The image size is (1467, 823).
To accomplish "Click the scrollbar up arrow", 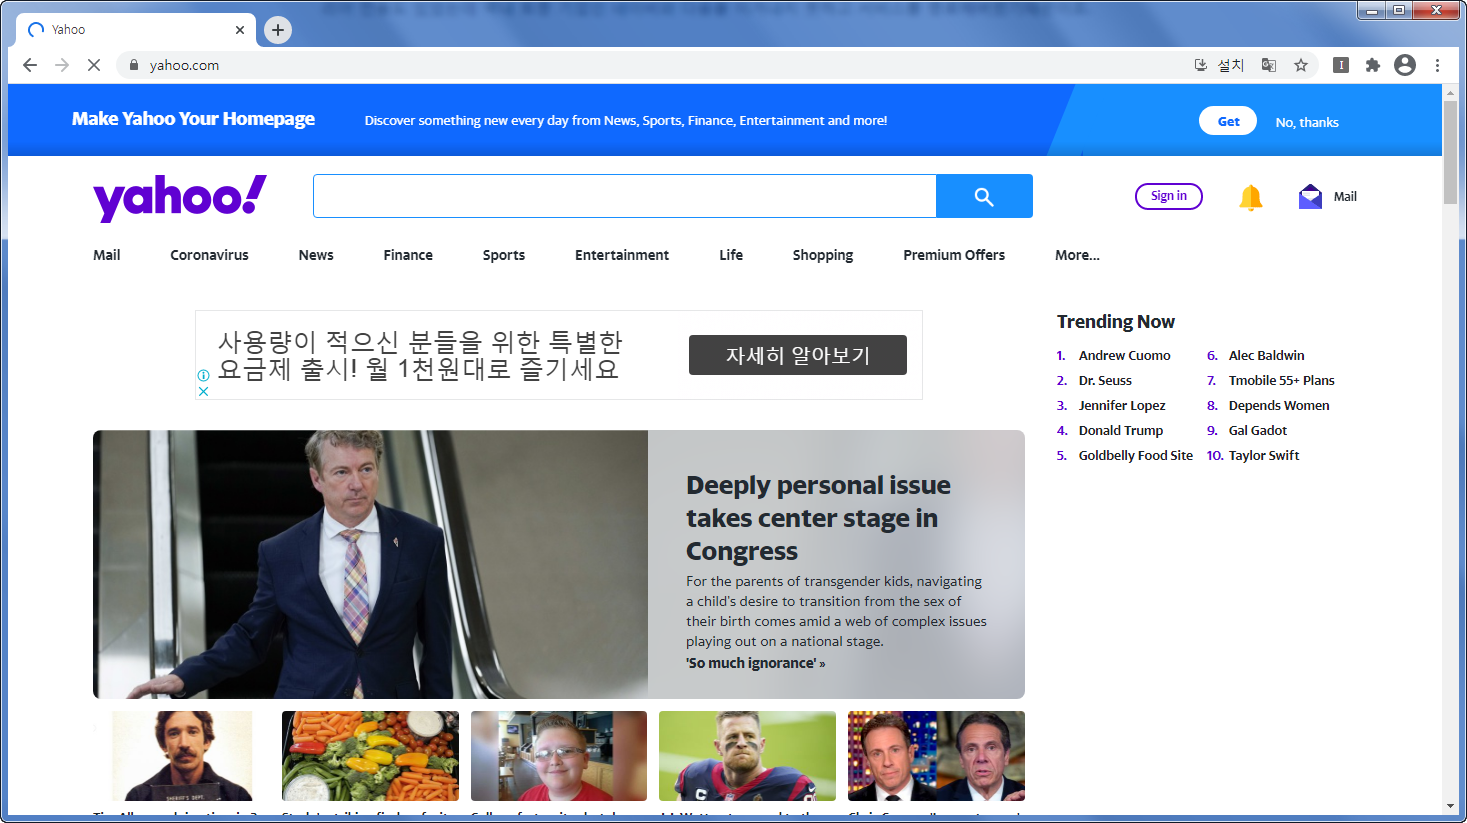I will pyautogui.click(x=1450, y=92).
